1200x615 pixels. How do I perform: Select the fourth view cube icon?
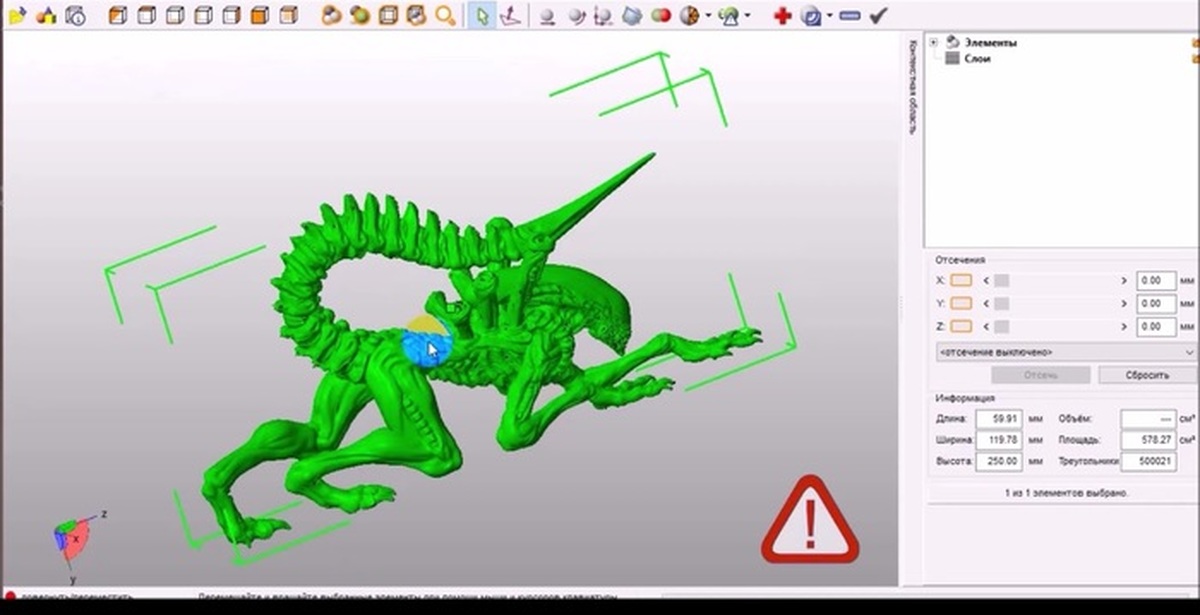pos(203,15)
